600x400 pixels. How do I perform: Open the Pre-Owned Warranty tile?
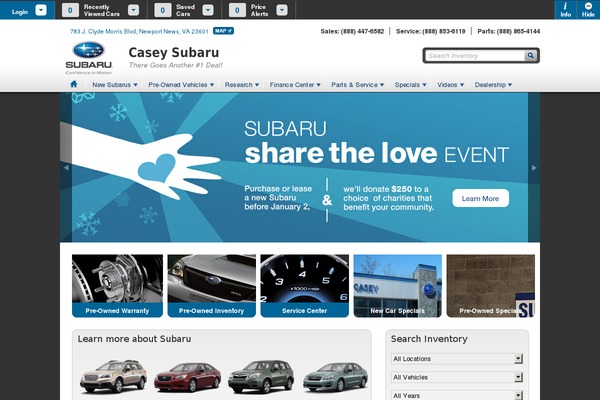click(x=117, y=286)
